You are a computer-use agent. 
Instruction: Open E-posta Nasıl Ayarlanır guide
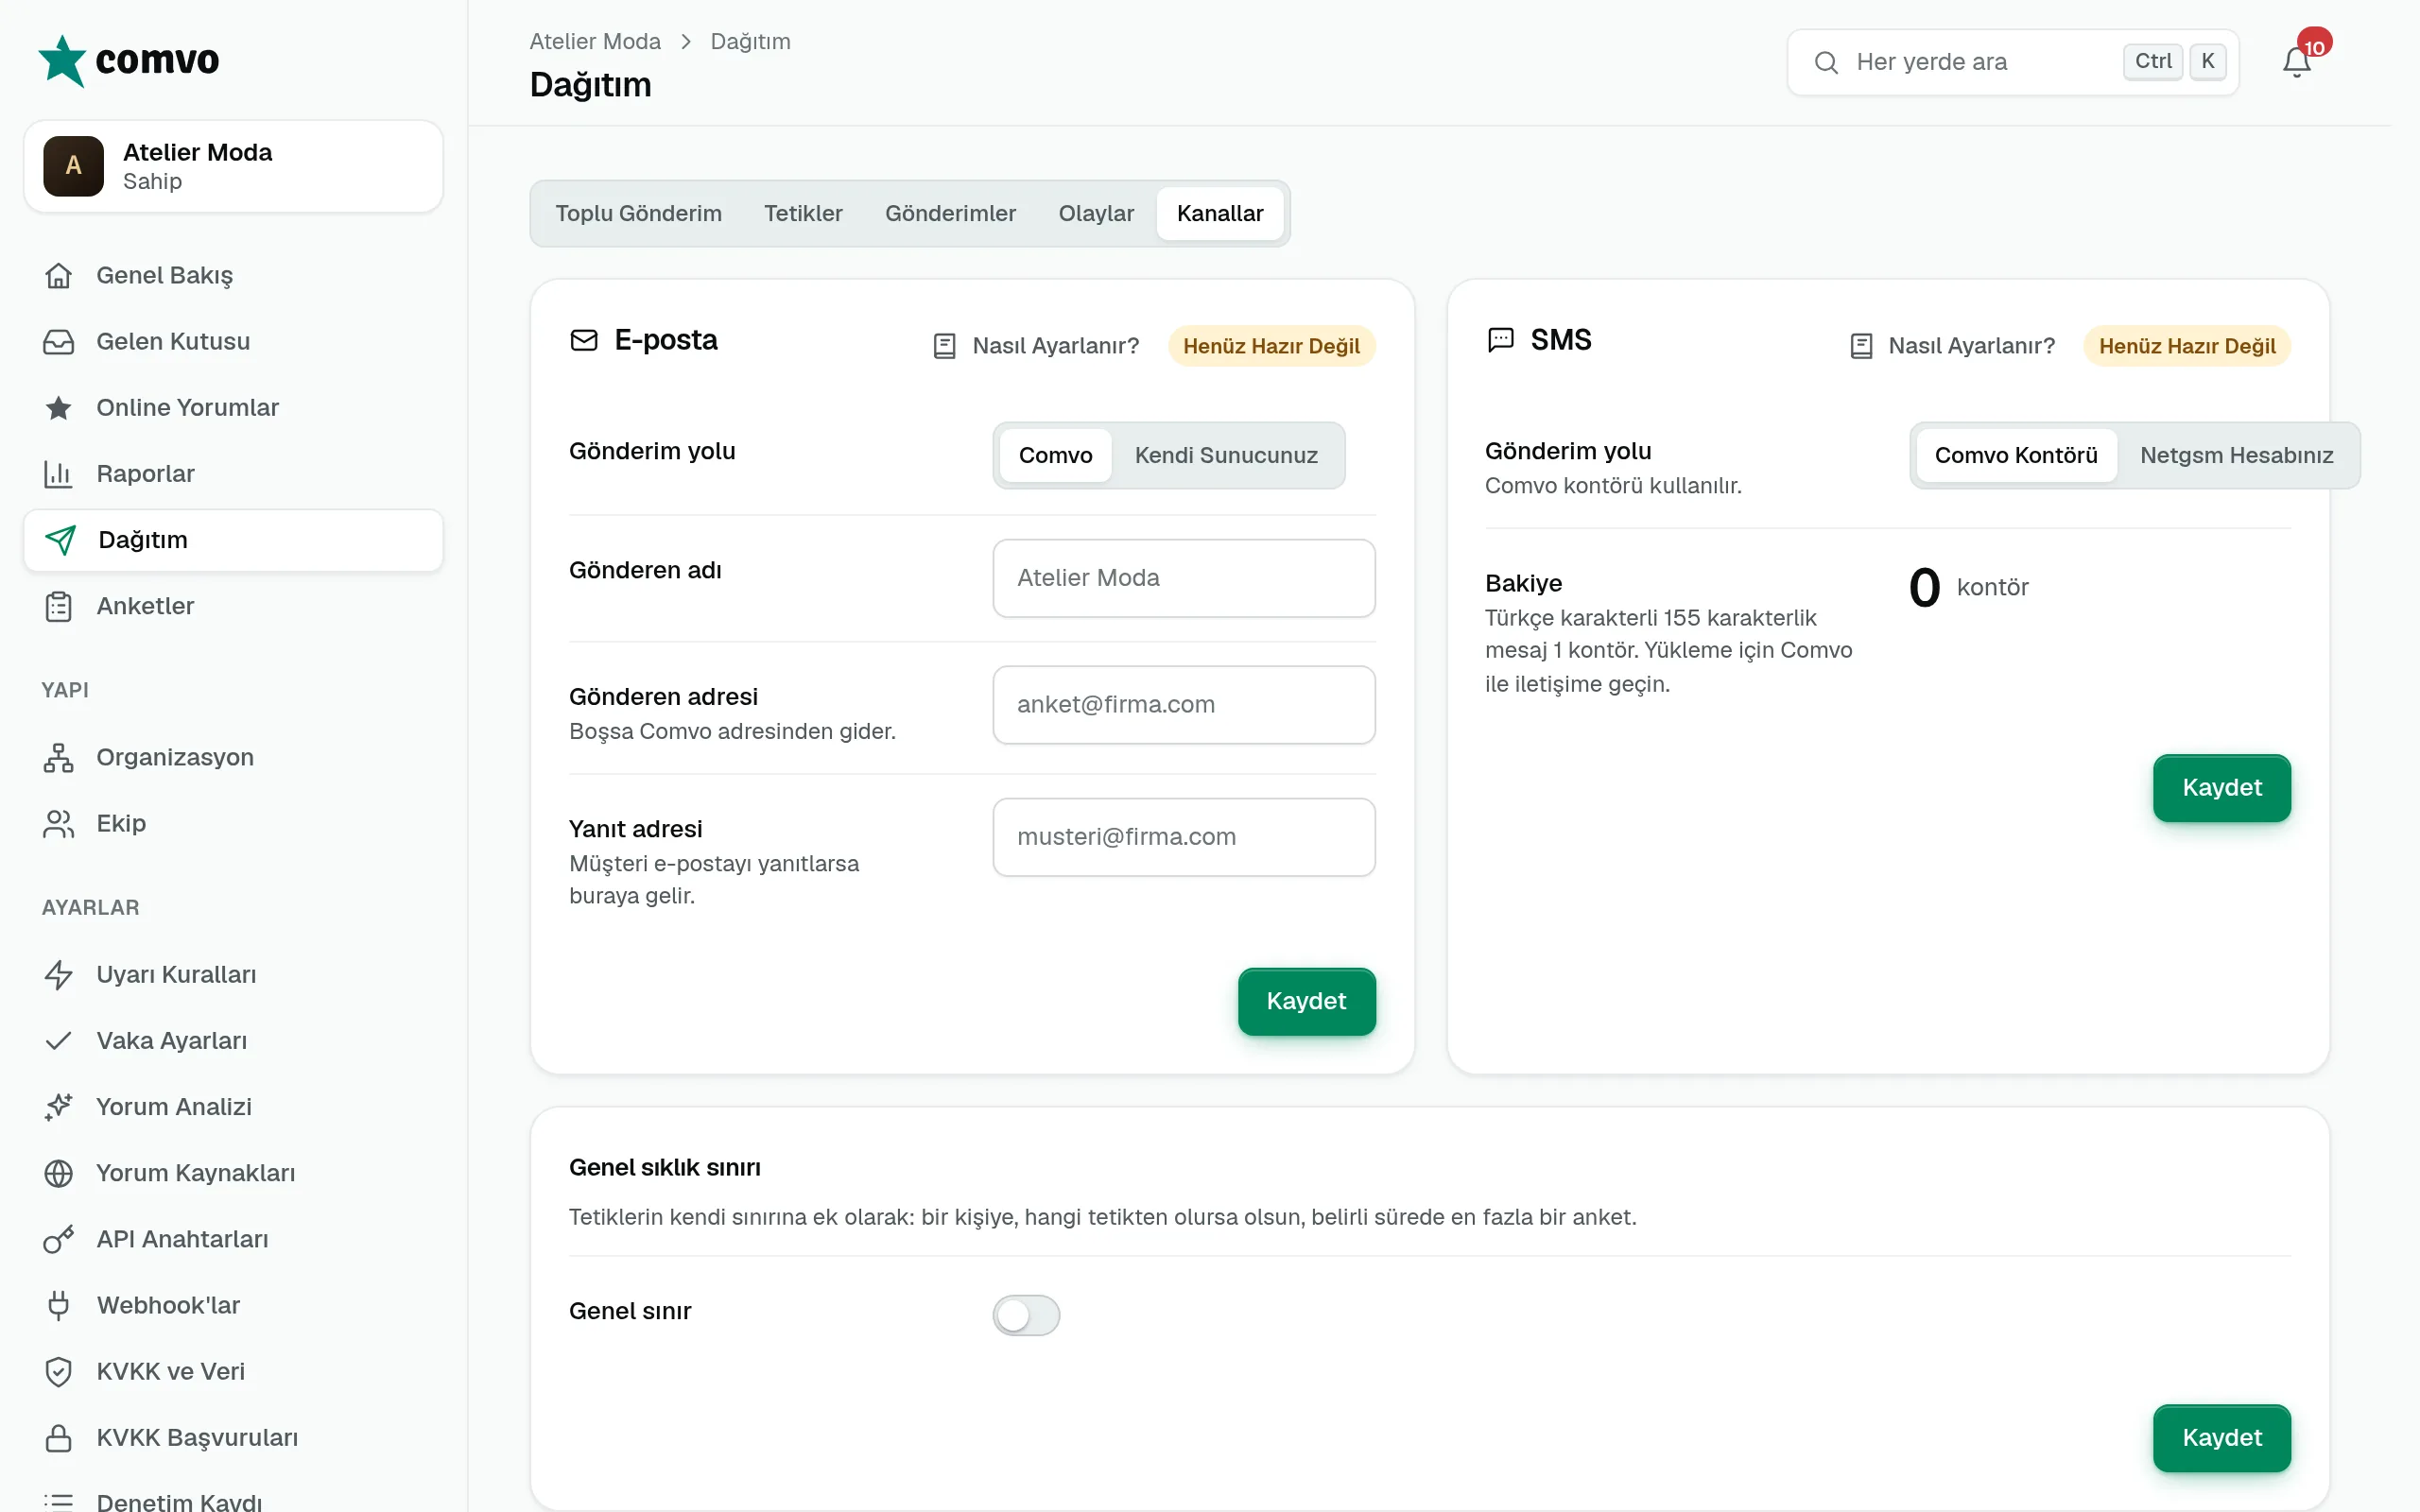coord(1036,346)
